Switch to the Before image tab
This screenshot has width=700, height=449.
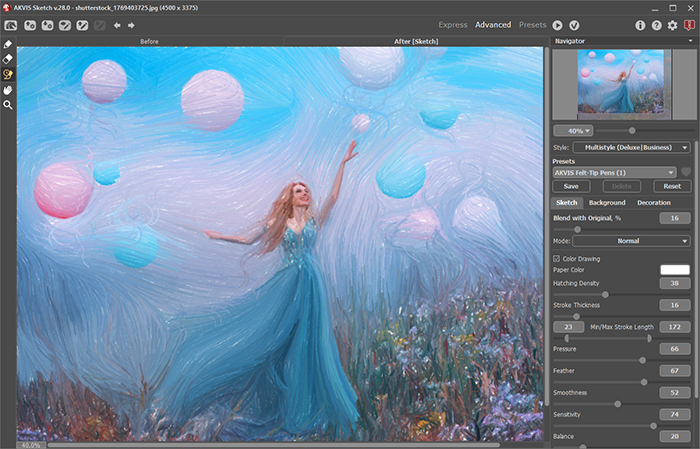[x=150, y=42]
